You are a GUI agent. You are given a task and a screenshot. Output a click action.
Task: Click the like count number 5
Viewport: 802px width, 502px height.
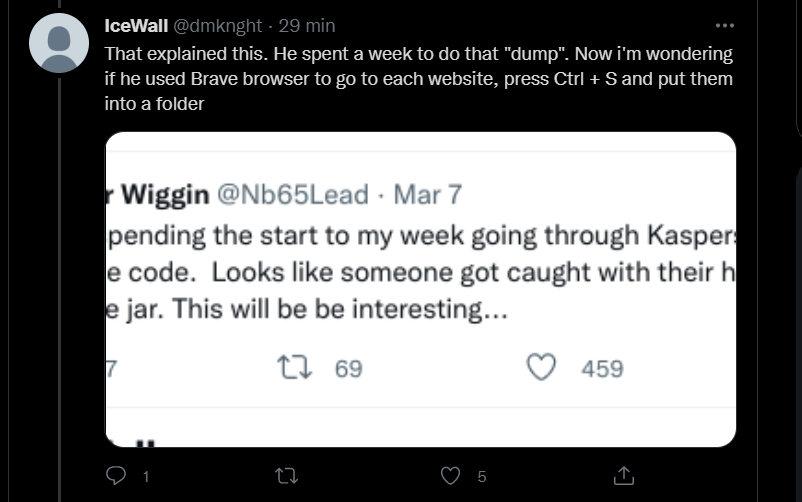[481, 478]
